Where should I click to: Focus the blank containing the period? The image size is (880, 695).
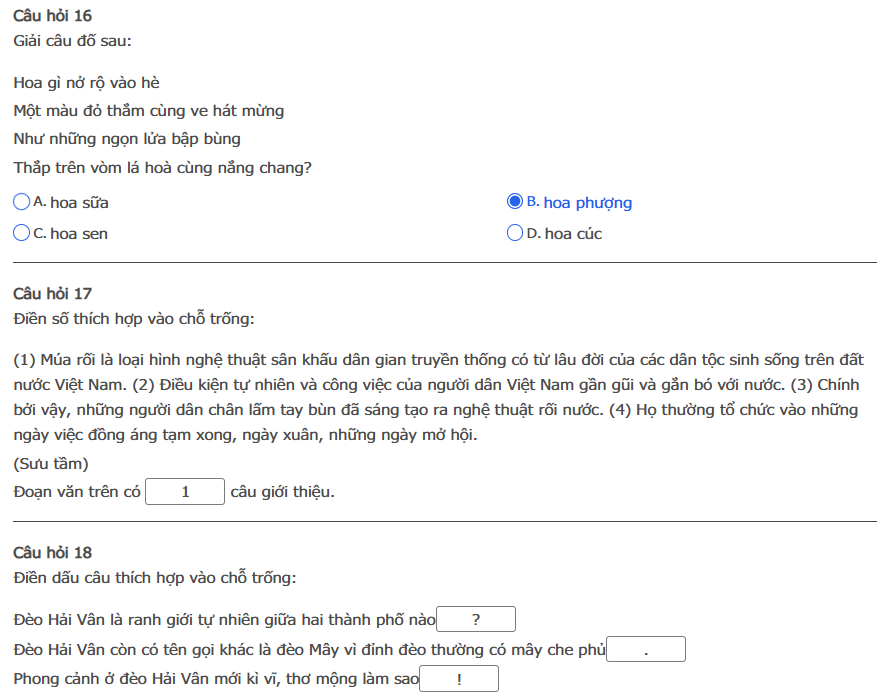646,650
